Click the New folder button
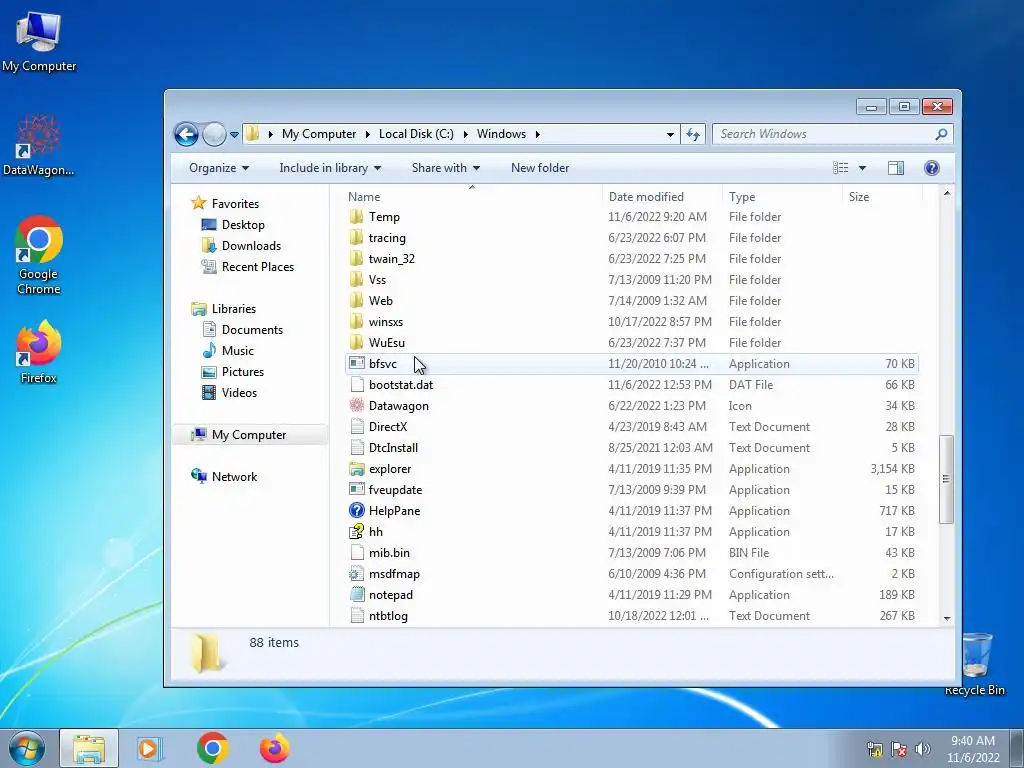The width and height of the screenshot is (1024, 768). [539, 168]
